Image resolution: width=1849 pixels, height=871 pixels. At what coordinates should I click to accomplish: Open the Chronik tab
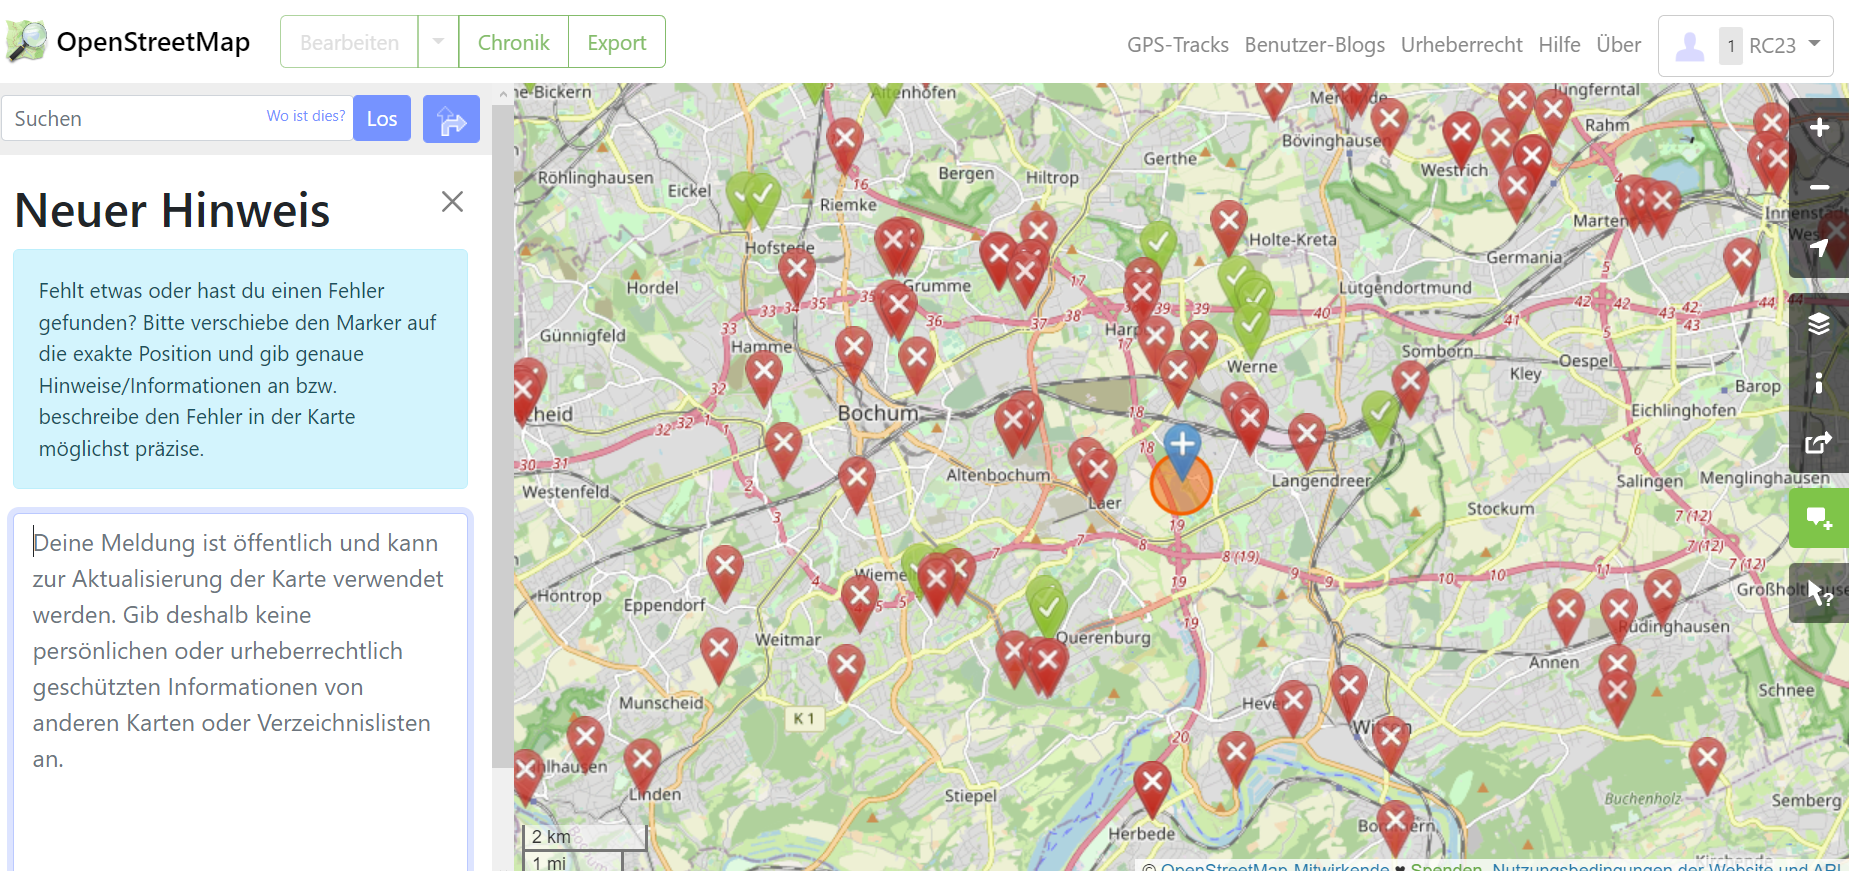pos(513,42)
